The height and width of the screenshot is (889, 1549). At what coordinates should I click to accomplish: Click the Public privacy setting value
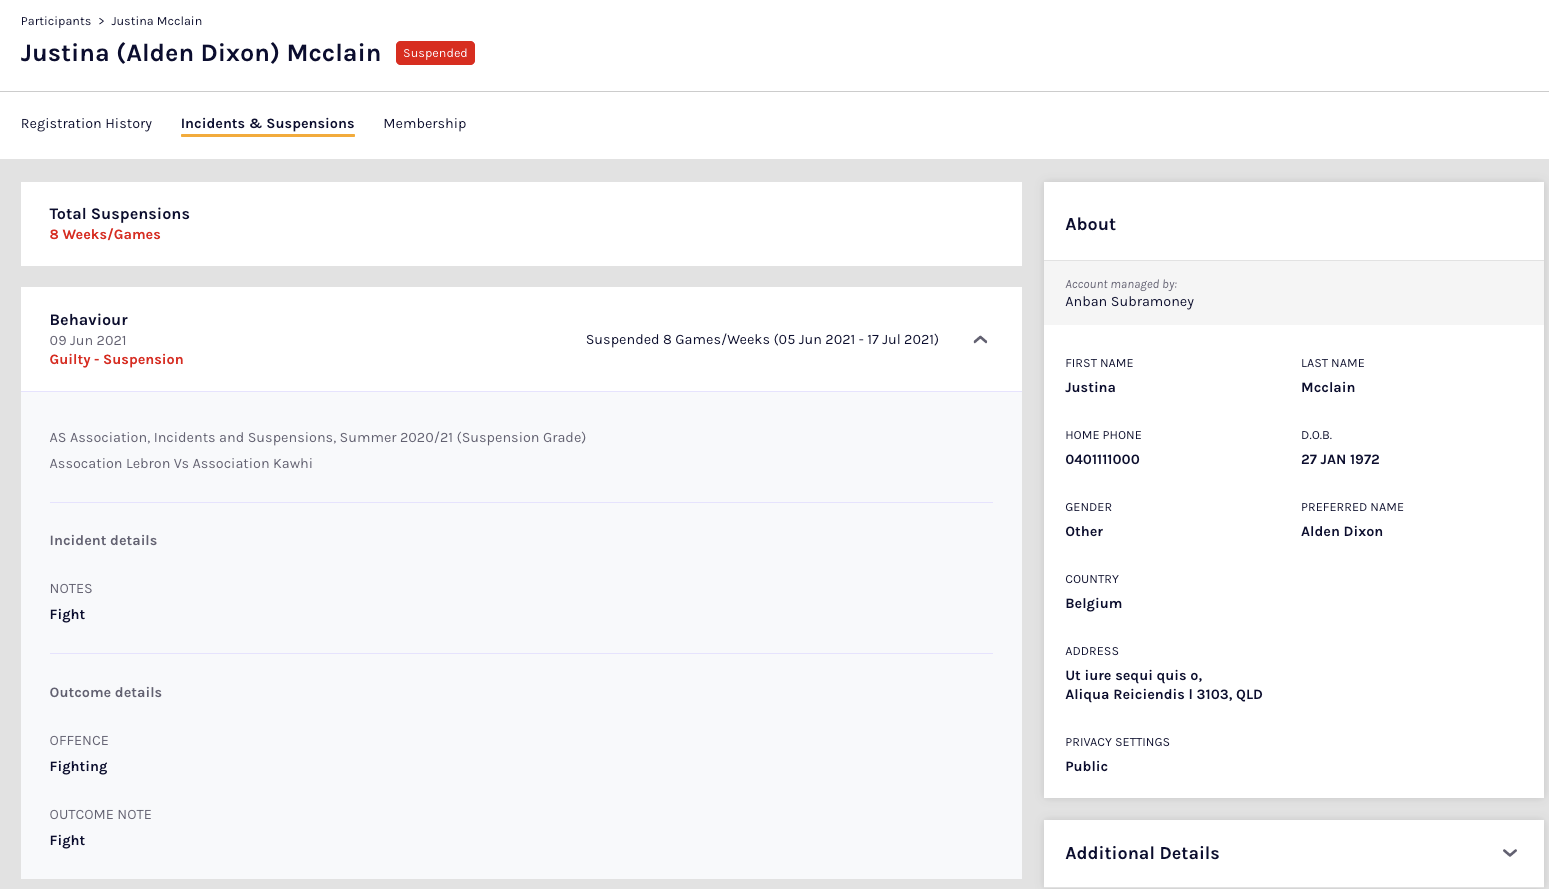pos(1086,767)
